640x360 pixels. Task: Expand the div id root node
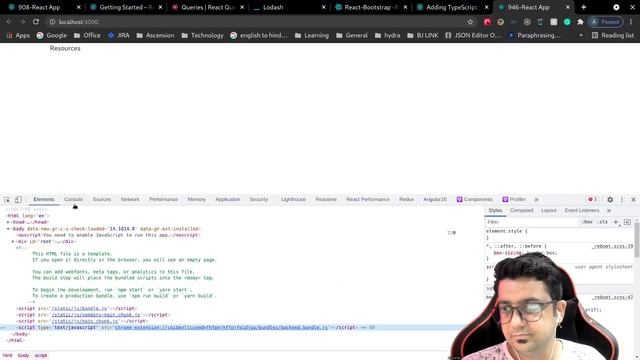[x=13, y=242]
